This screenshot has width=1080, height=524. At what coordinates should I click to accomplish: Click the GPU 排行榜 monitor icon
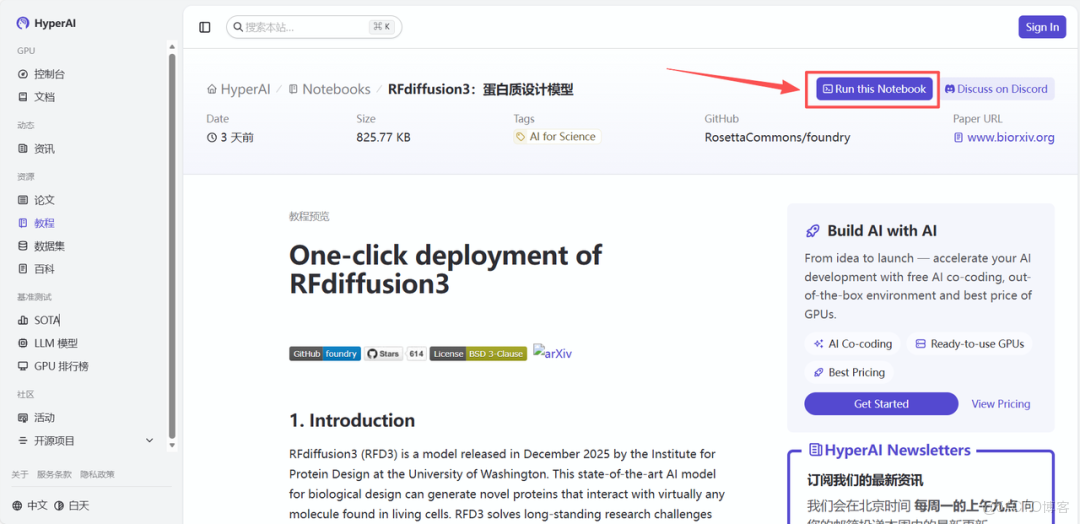tap(23, 366)
